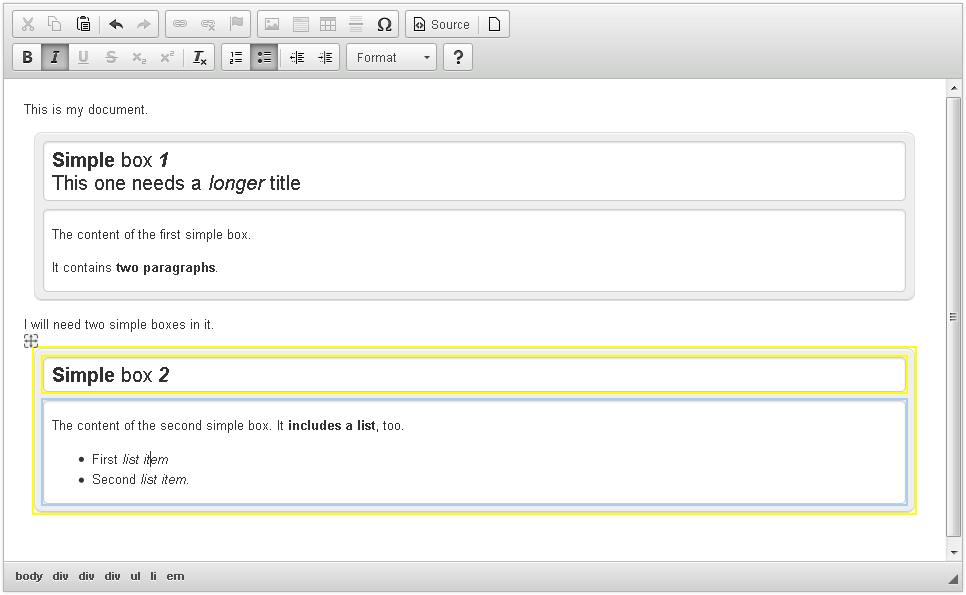Decrease the indent
This screenshot has width=966, height=595.
[x=297, y=57]
